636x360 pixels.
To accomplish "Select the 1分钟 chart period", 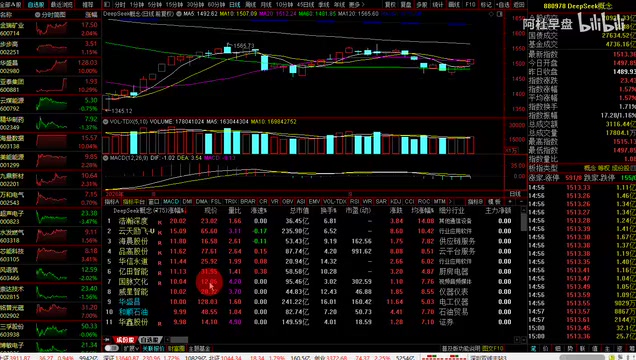I will pos(137,4).
